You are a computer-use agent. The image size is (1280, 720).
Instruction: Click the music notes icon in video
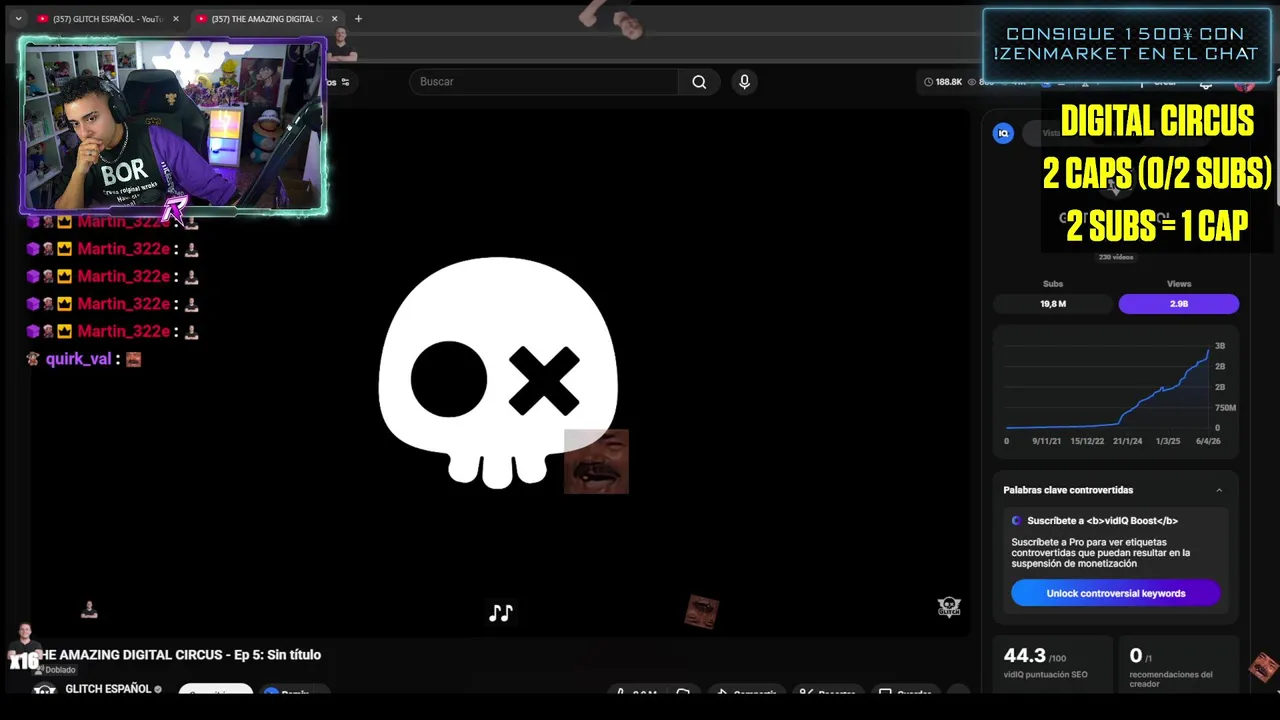click(501, 612)
